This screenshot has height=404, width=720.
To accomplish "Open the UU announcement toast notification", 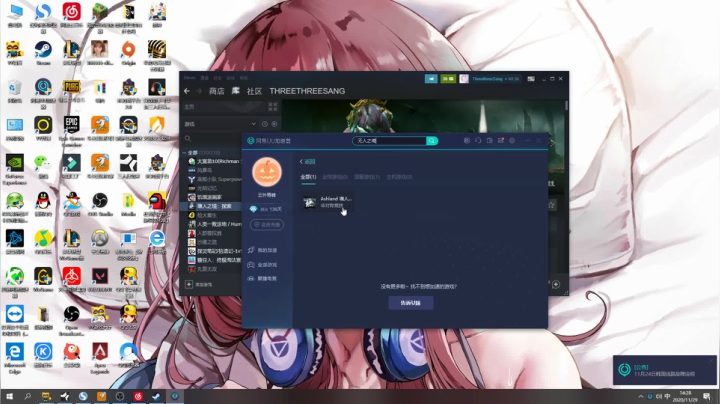I will 664,370.
